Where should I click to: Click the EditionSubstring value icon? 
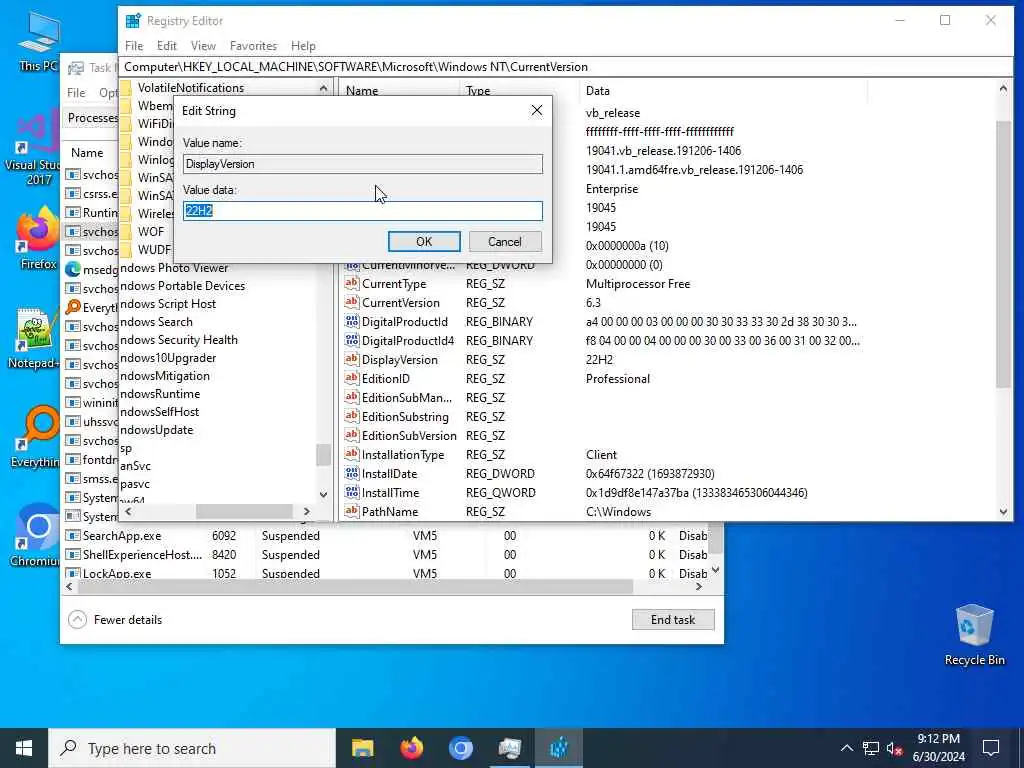click(x=352, y=416)
